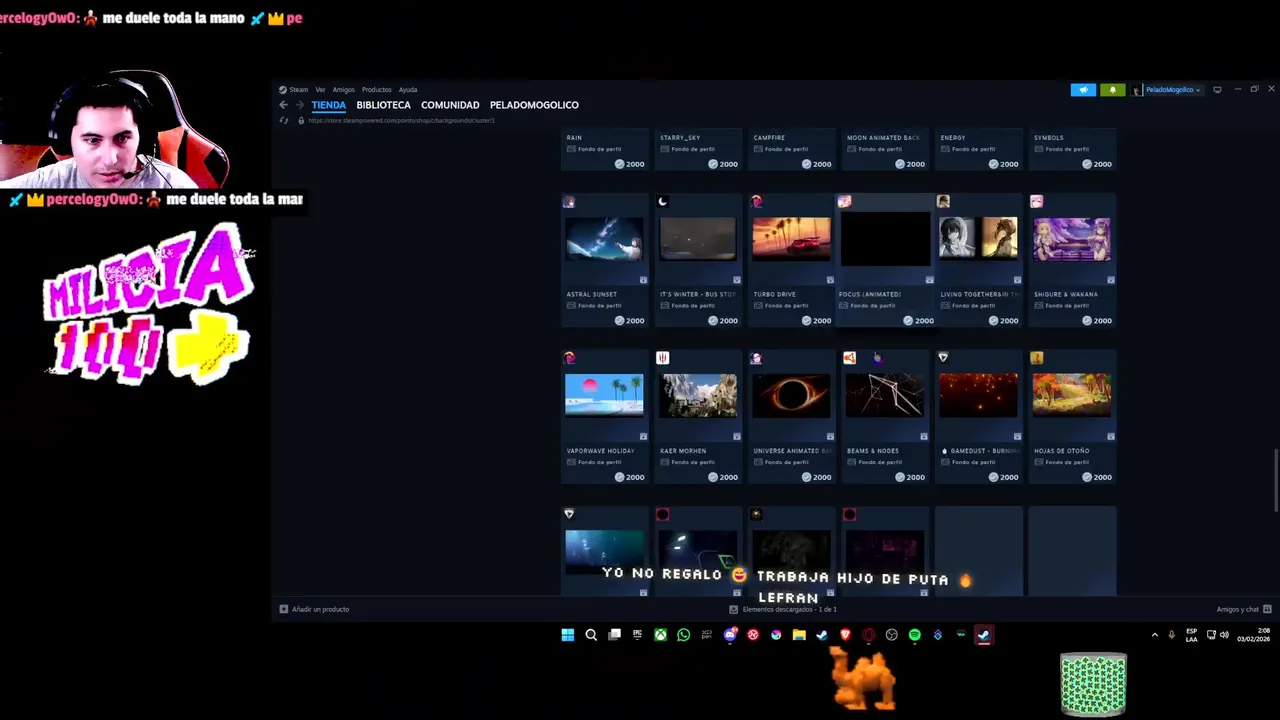Click the game icon above Gamedust - Burning
The image size is (1280, 720).
click(943, 358)
